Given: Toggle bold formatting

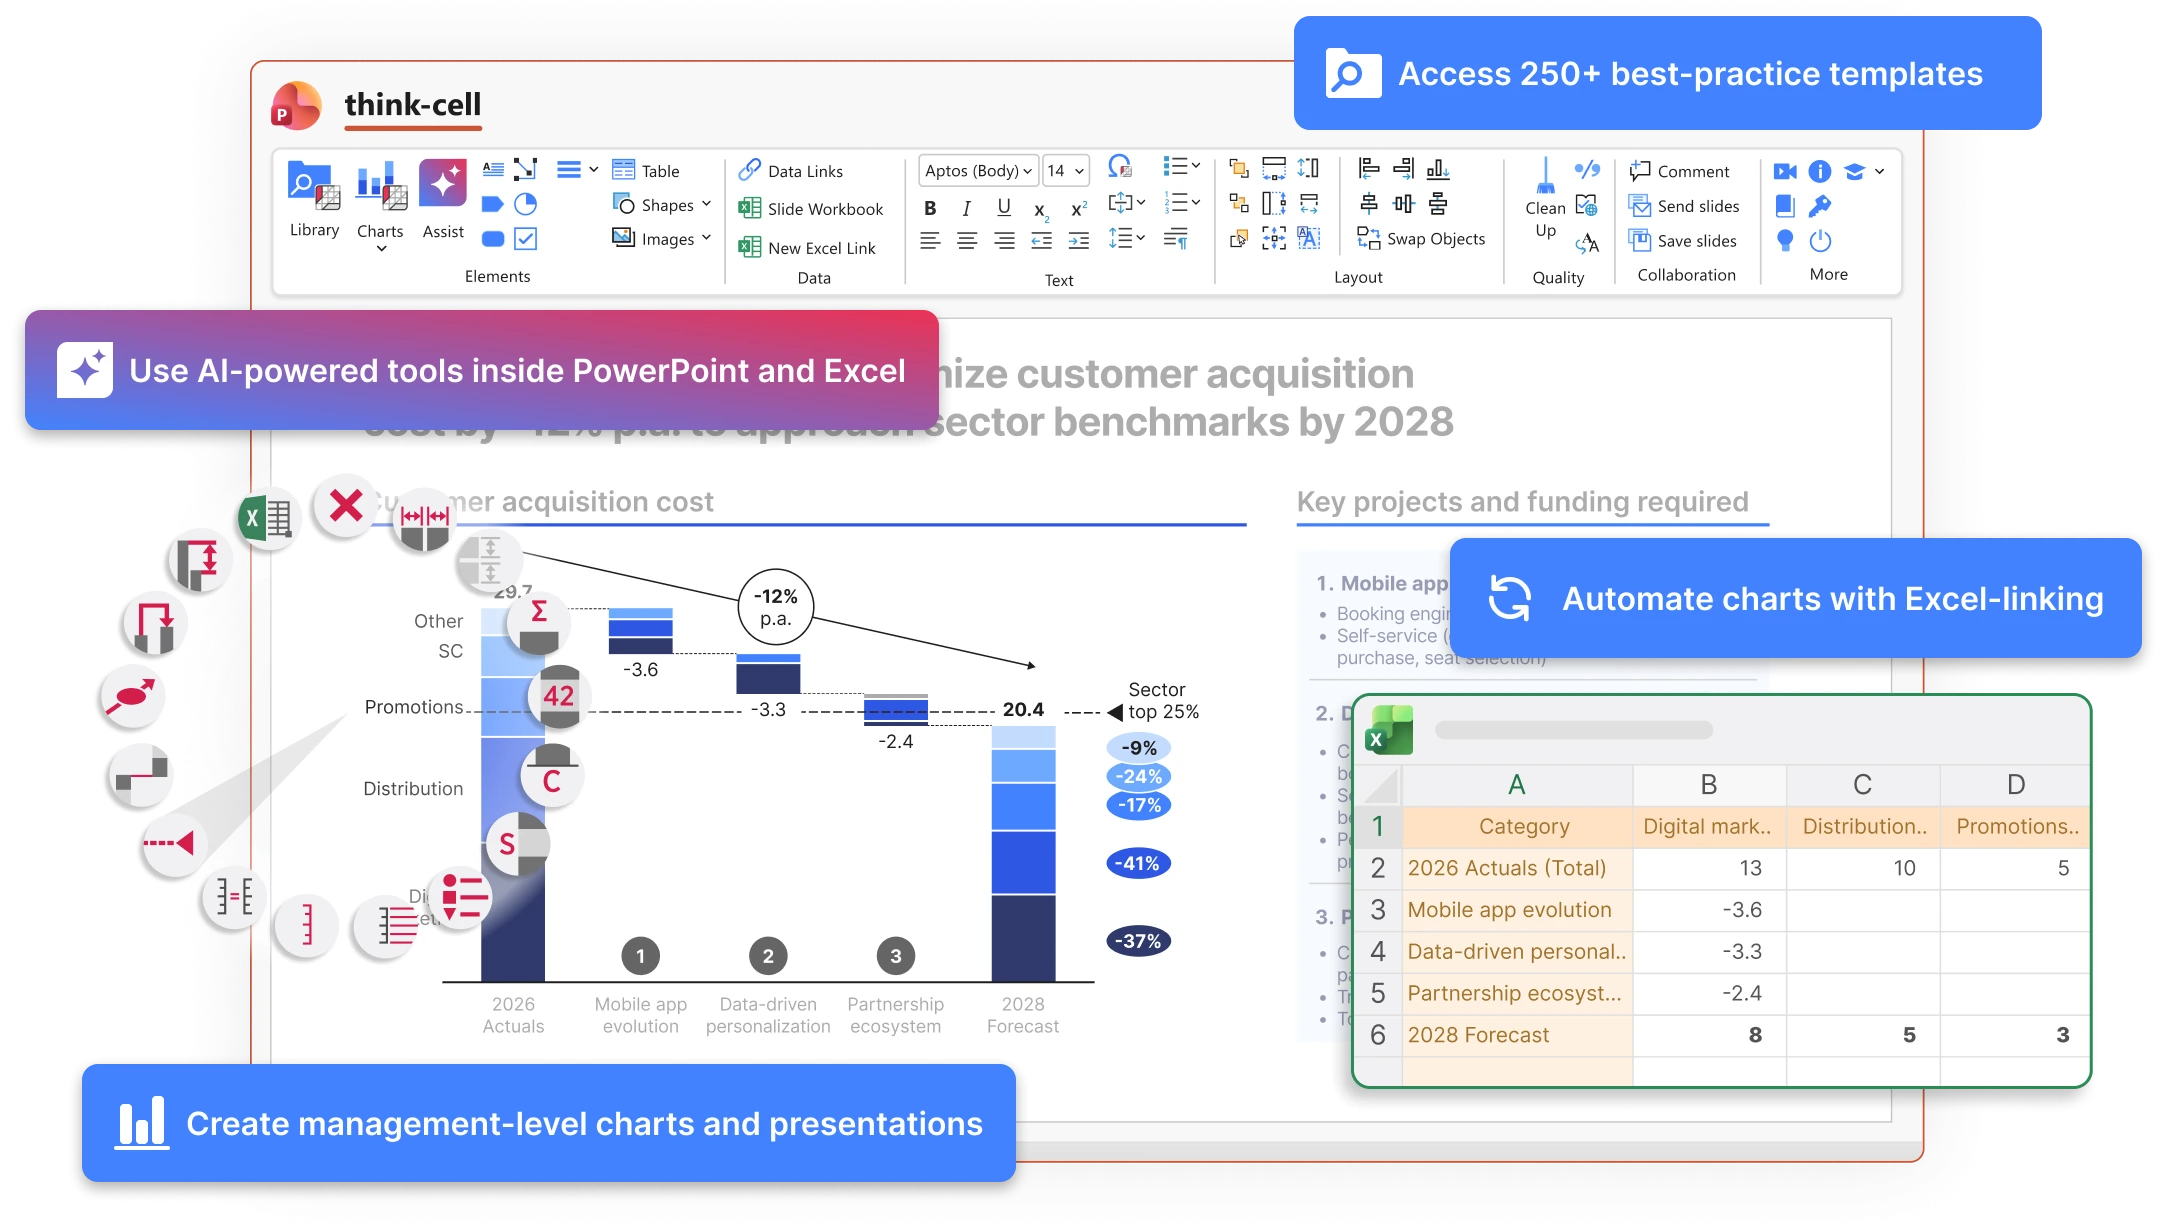Looking at the screenshot, I should 930,208.
